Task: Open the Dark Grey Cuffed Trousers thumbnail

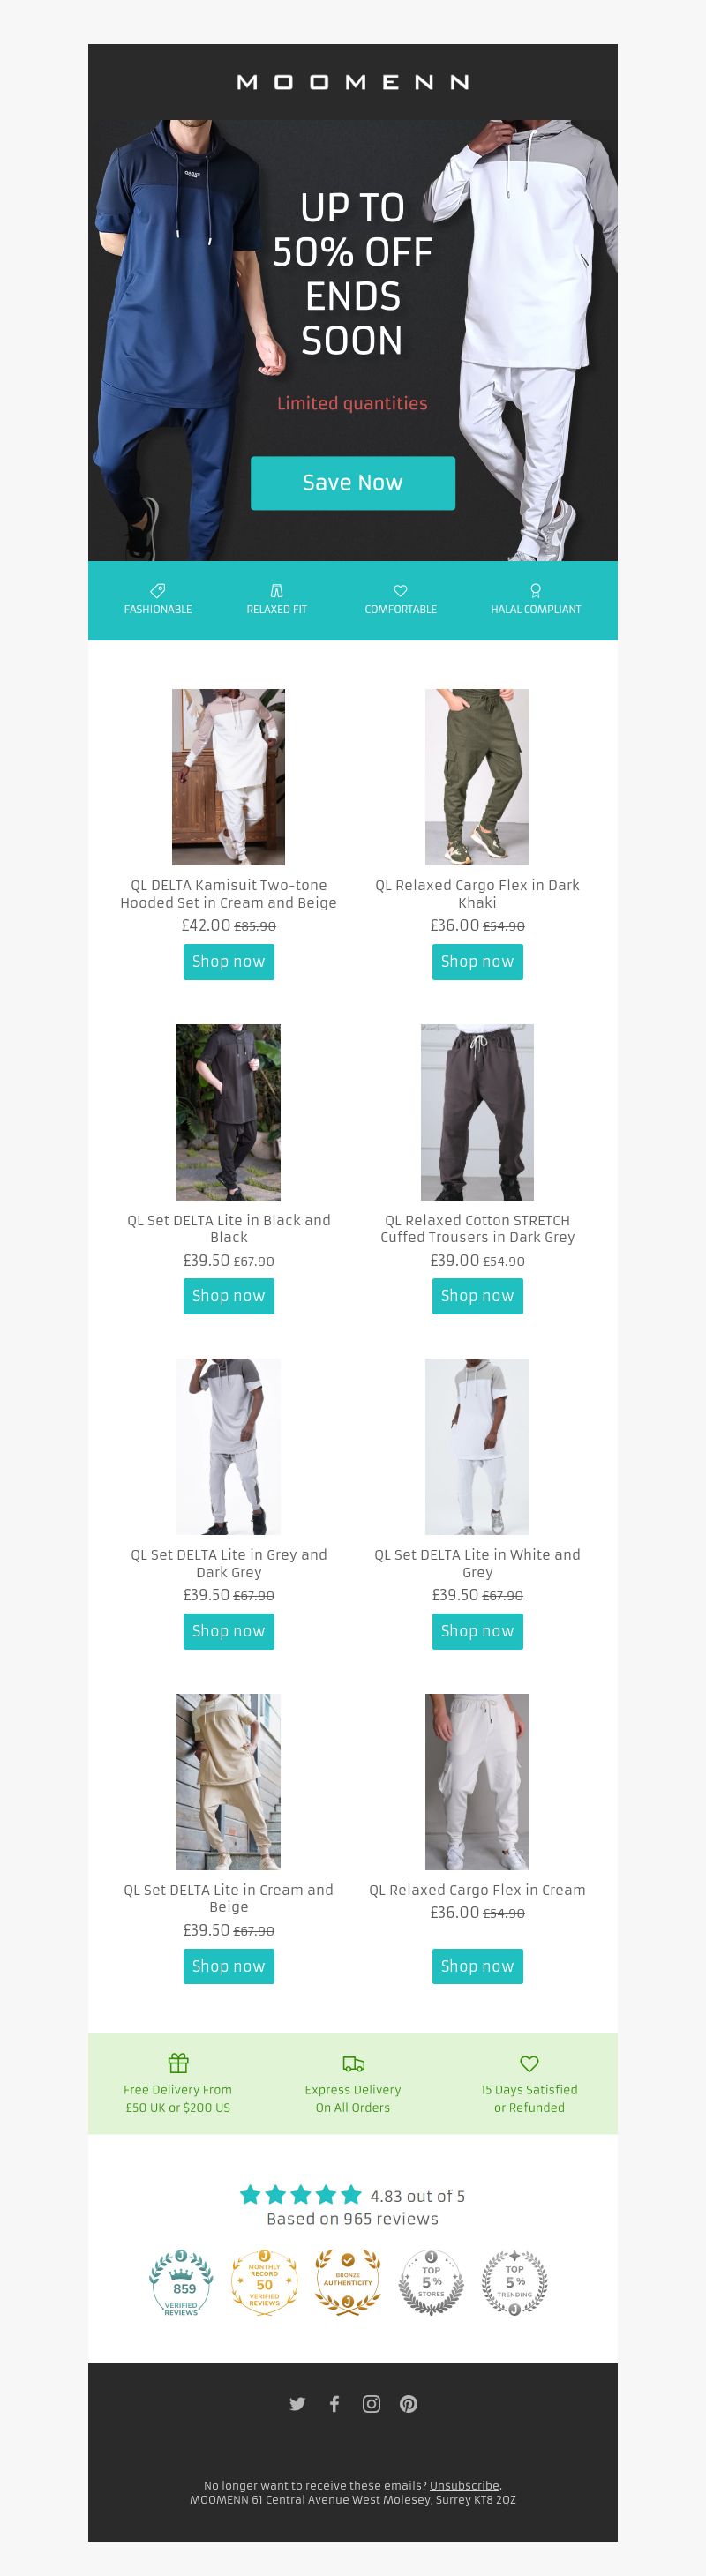Action: coord(477,1112)
